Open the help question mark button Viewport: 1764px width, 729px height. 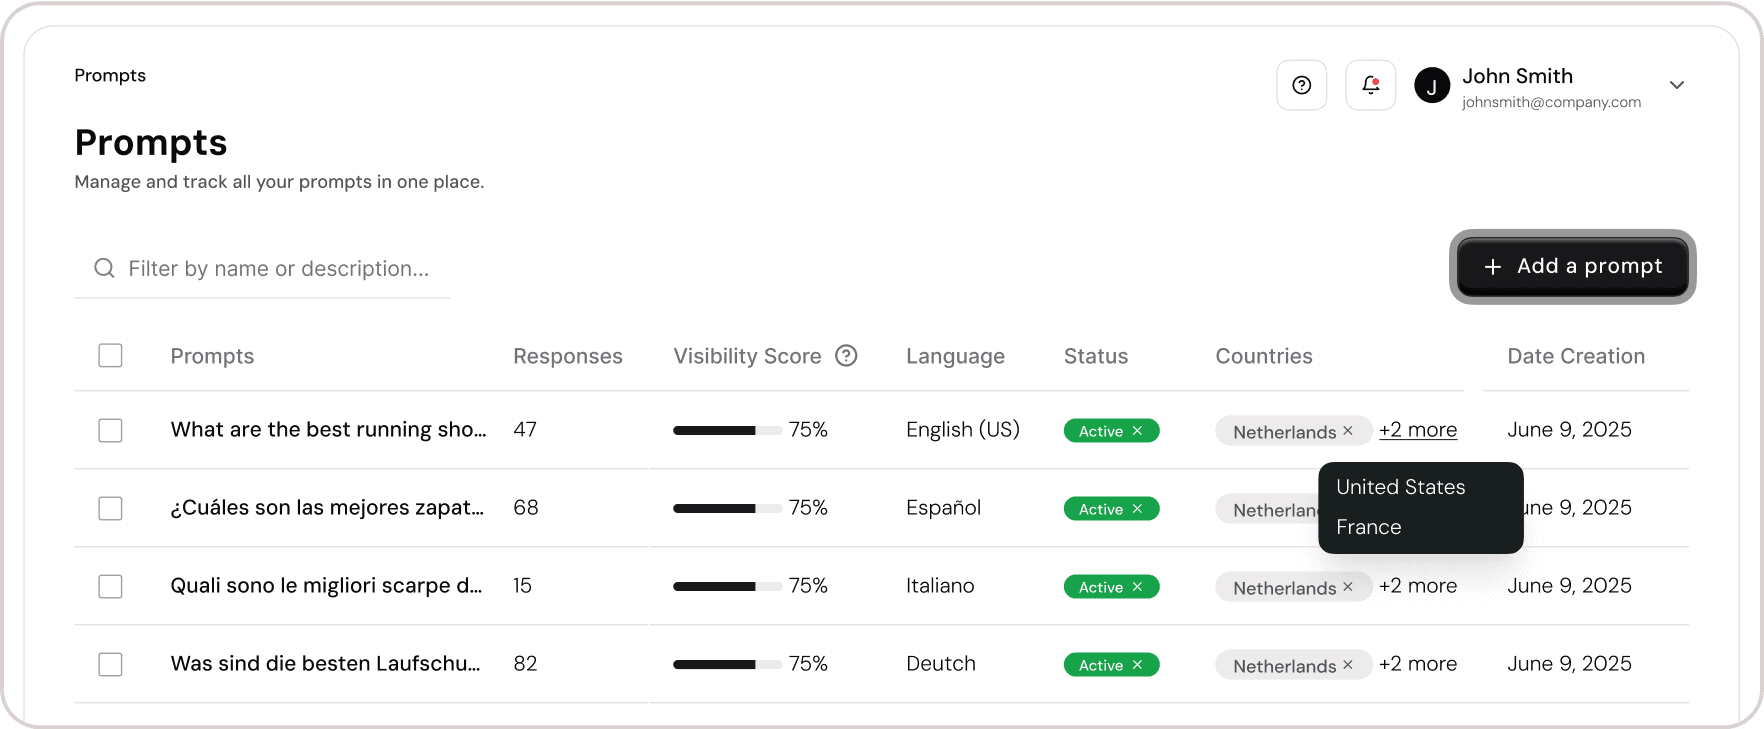point(1301,85)
